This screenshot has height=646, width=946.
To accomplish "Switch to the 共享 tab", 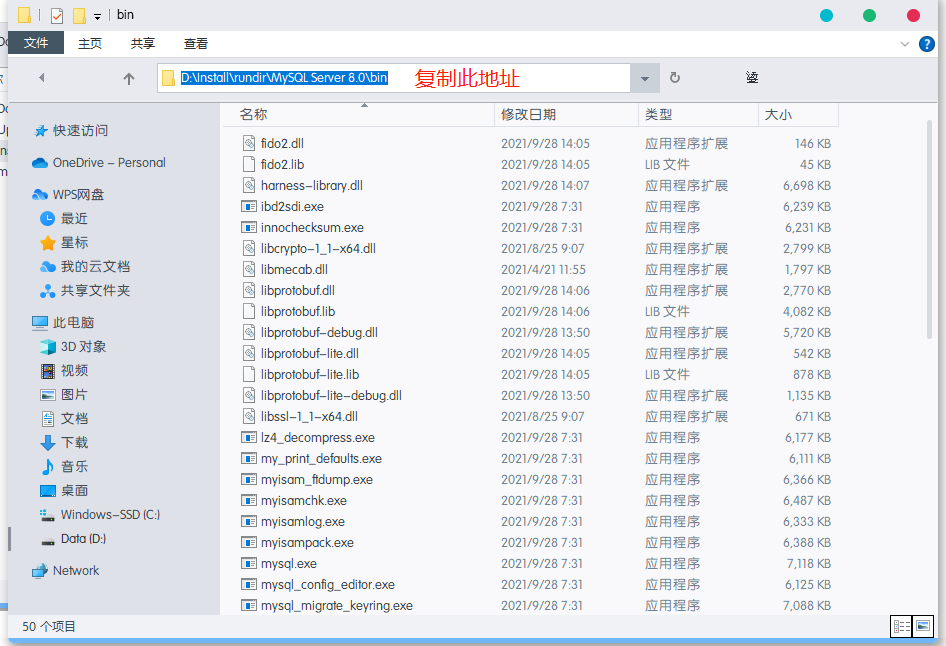I will point(143,43).
